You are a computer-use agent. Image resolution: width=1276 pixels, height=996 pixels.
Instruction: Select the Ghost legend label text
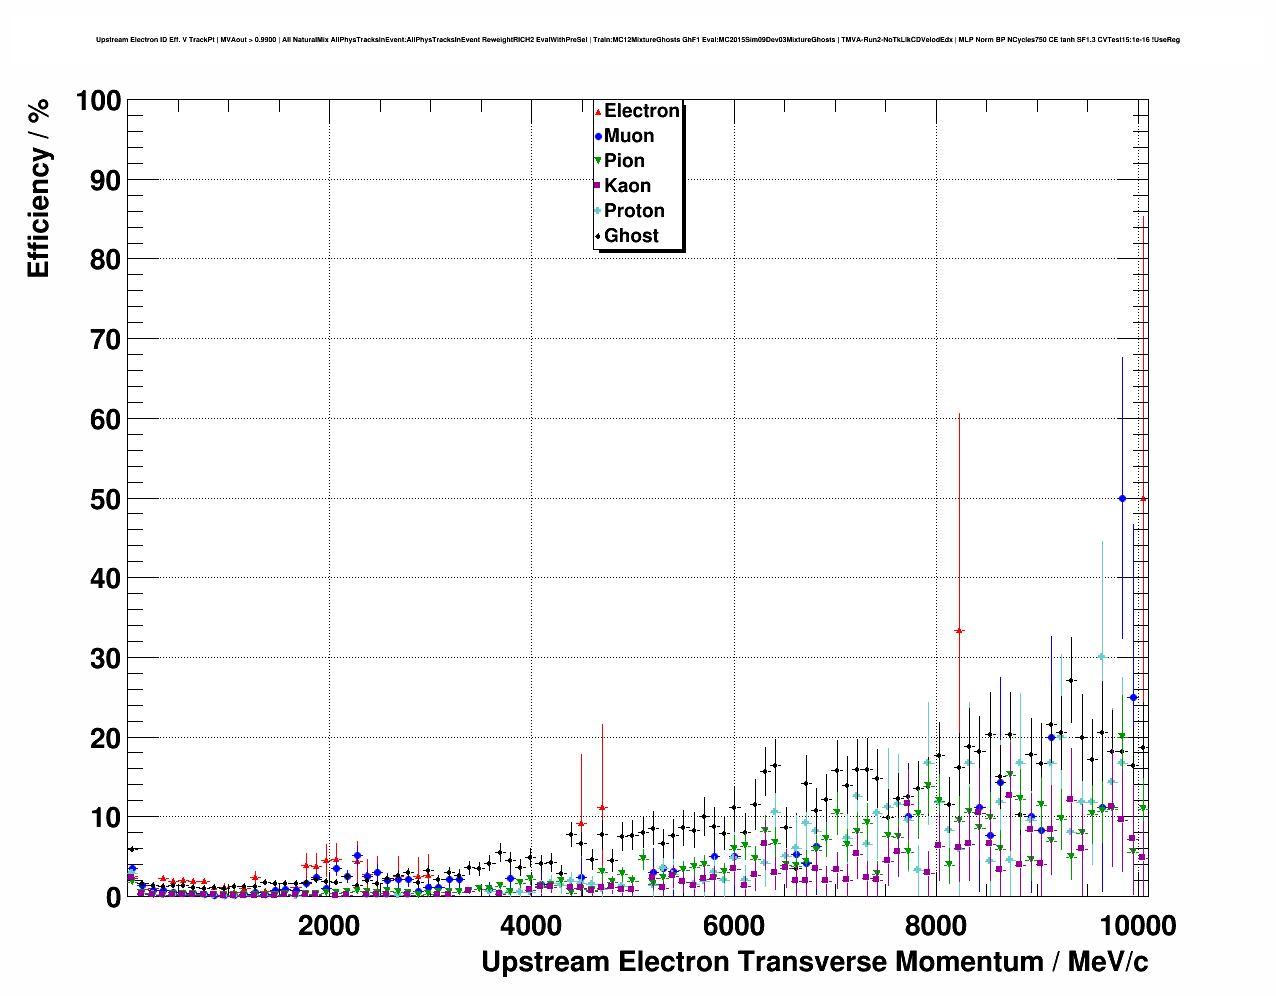(x=631, y=236)
